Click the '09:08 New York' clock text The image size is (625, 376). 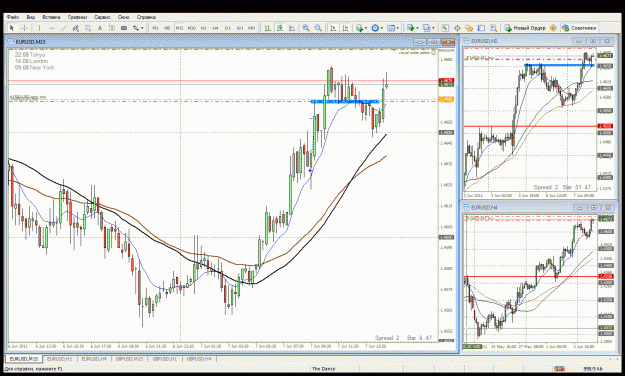(x=35, y=68)
